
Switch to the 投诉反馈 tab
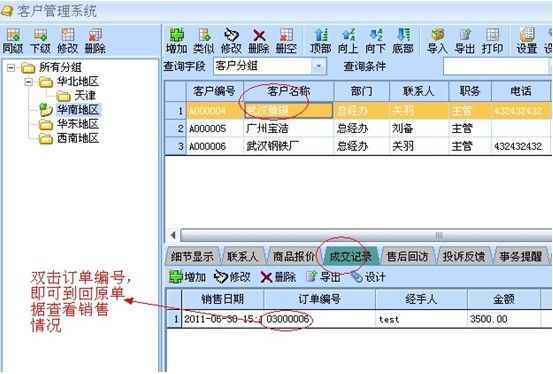[464, 257]
